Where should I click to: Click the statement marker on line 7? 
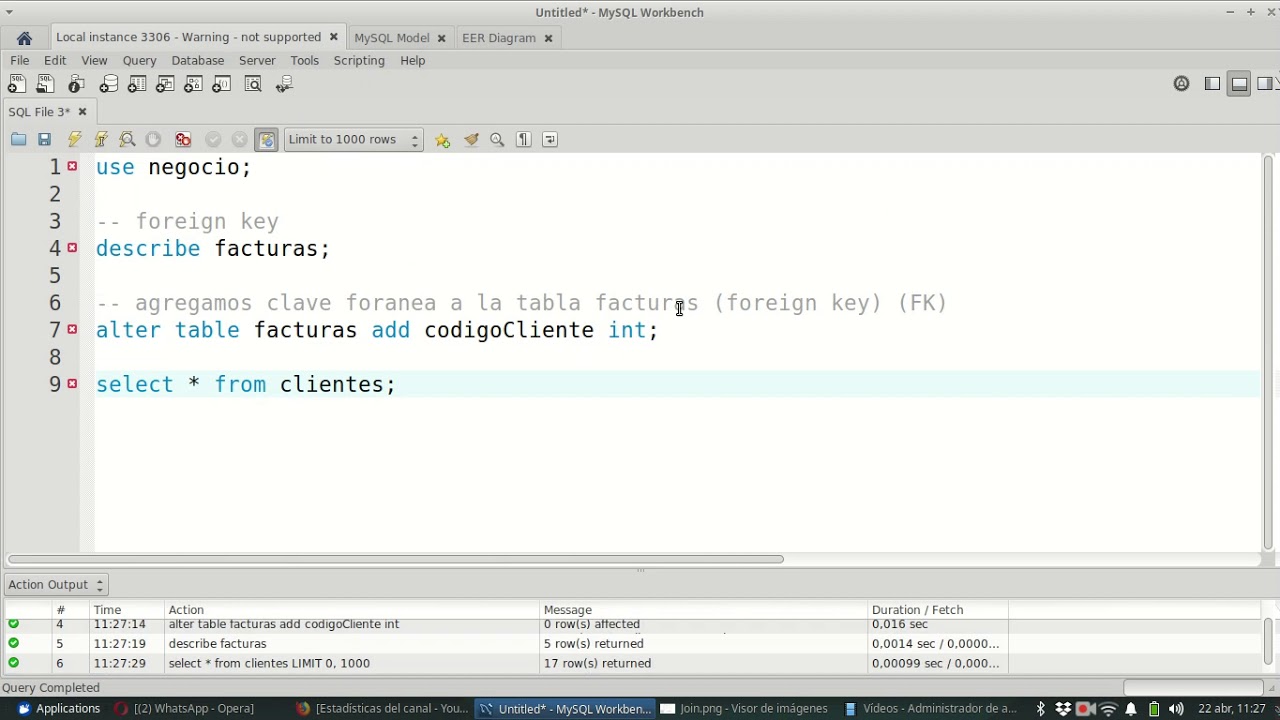click(72, 329)
